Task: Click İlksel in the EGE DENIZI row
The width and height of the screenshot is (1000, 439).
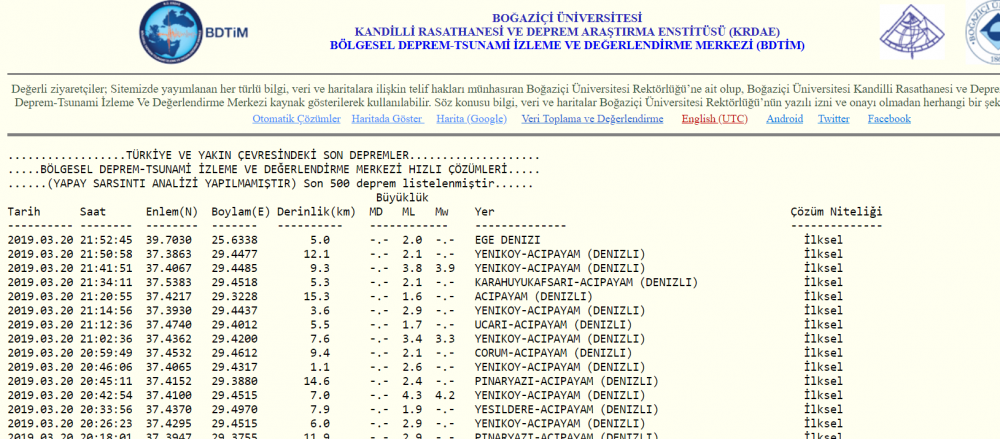Action: pyautogui.click(x=823, y=240)
